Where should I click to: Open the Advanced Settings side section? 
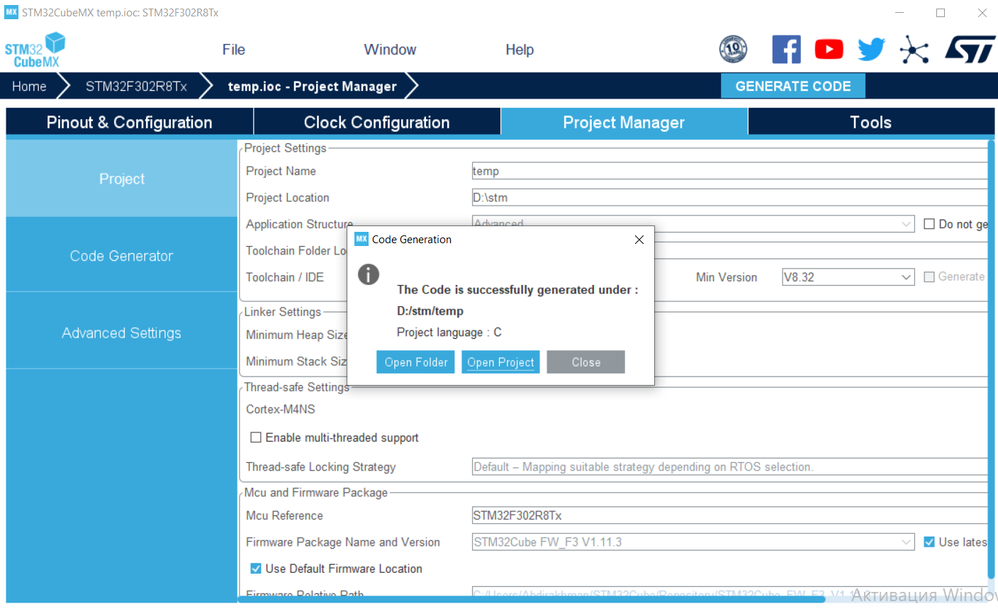(122, 333)
